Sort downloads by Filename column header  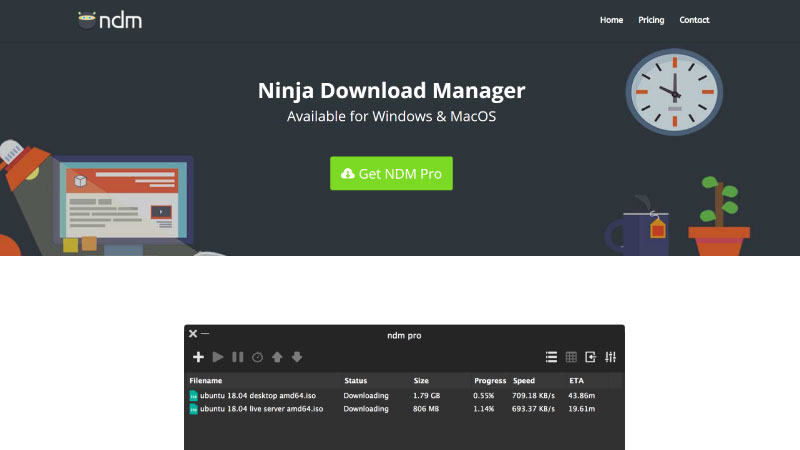(205, 381)
